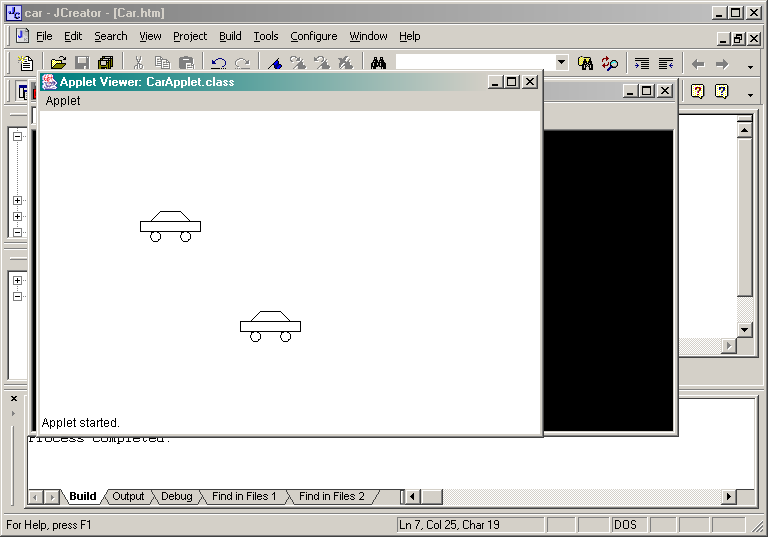This screenshot has height=537, width=768.
Task: Collapse the minus node in the lower-left panel
Action: tap(17, 296)
